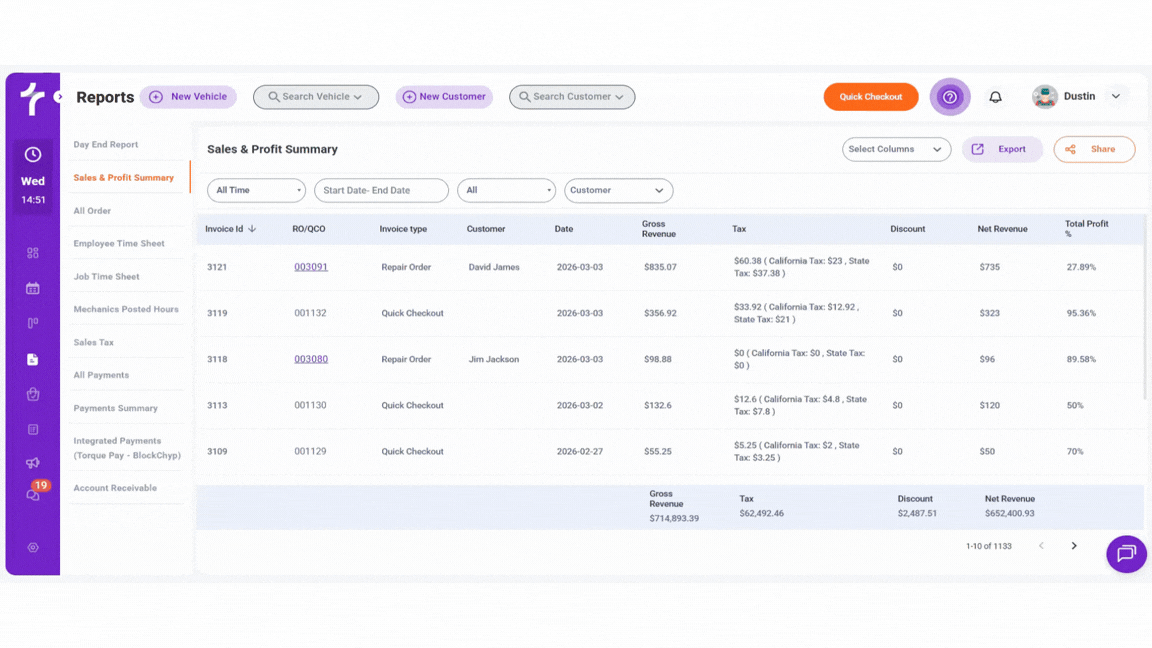Image resolution: width=1152 pixels, height=648 pixels.
Task: Open the shopping bag icon in sidebar
Action: 33,394
